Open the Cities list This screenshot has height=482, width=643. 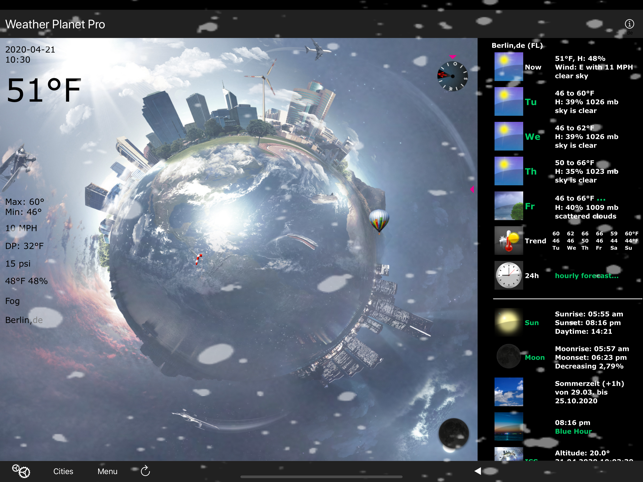63,471
